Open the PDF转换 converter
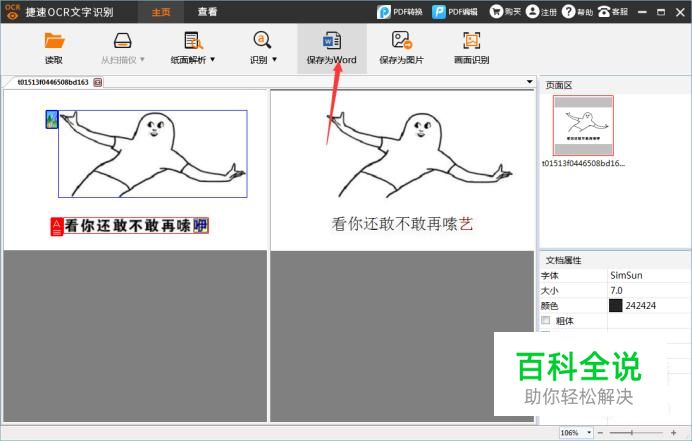Image resolution: width=692 pixels, height=441 pixels. (400, 12)
